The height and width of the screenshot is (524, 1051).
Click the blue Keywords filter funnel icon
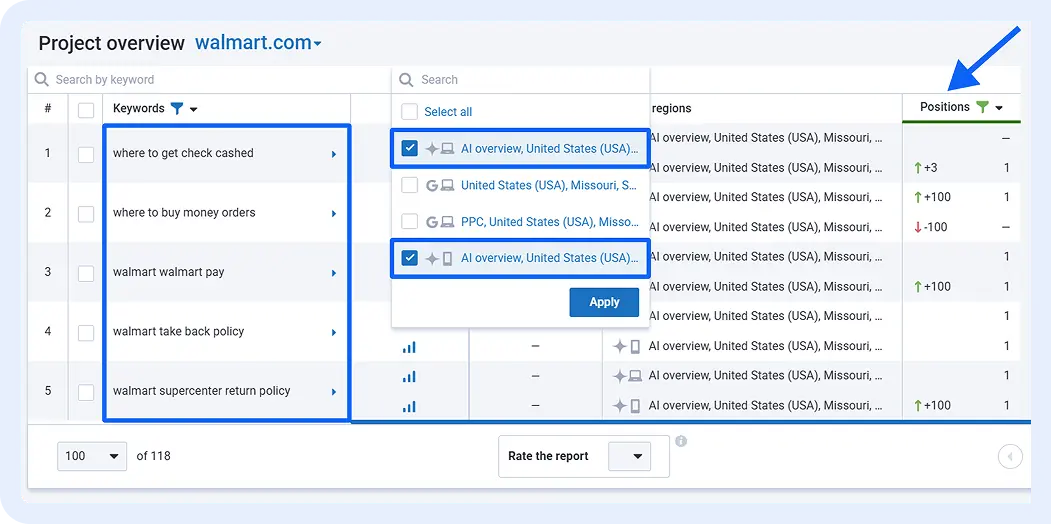coord(177,108)
